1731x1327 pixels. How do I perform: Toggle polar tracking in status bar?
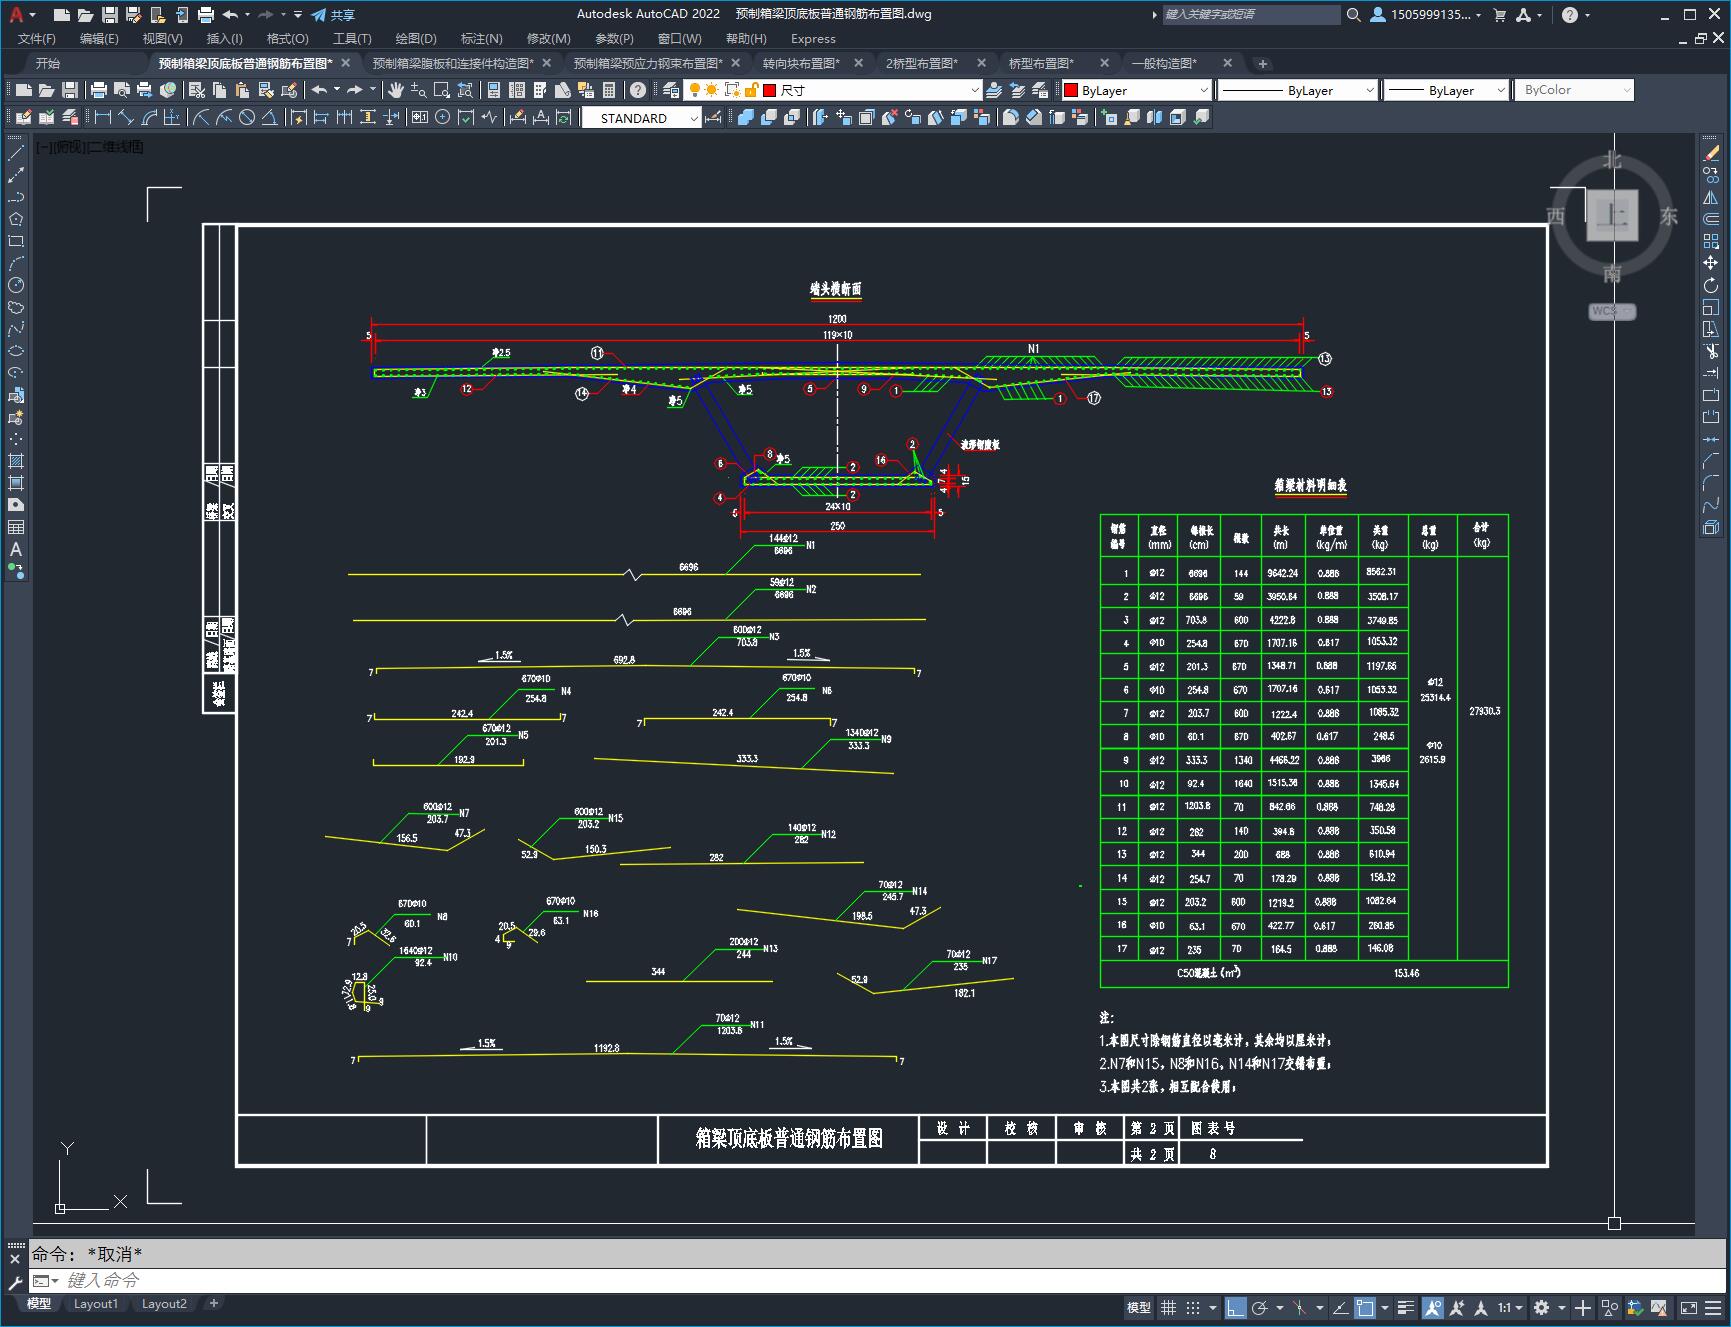(1260, 1307)
